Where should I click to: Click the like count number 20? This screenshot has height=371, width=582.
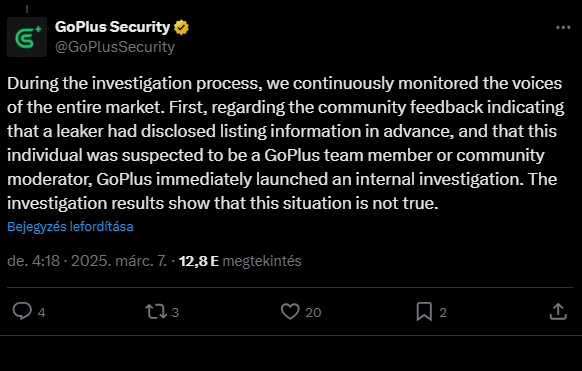313,313
